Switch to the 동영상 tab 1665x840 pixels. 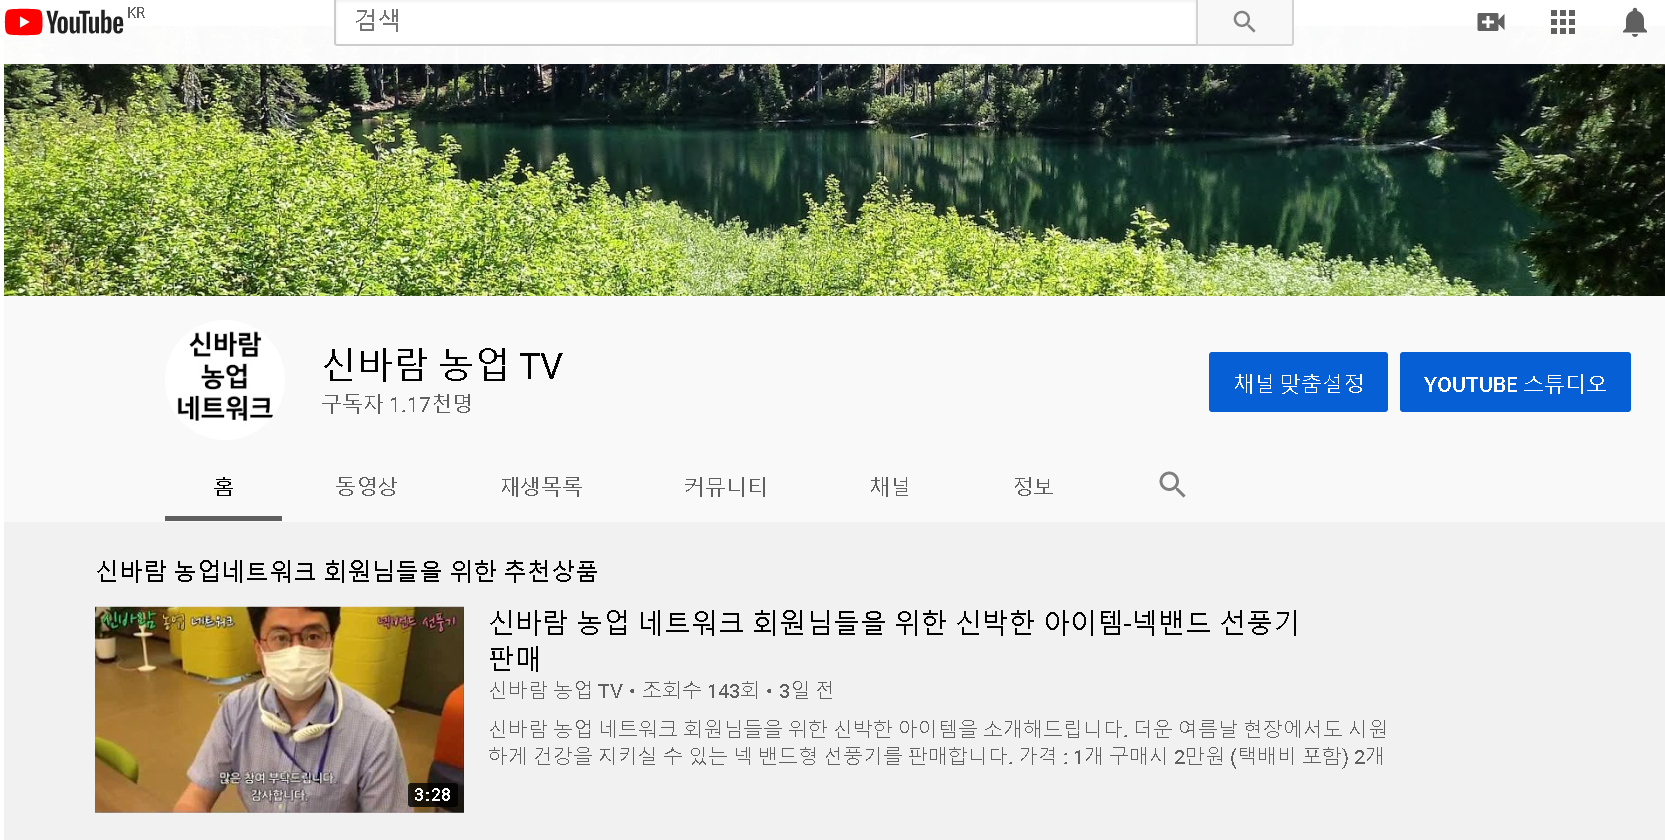pos(367,487)
